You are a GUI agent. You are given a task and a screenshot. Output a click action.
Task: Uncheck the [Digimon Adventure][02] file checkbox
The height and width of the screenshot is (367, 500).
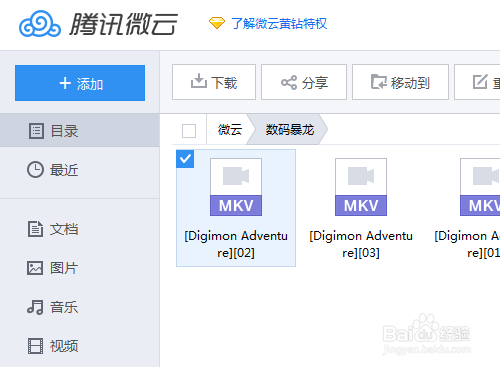[x=185, y=159]
